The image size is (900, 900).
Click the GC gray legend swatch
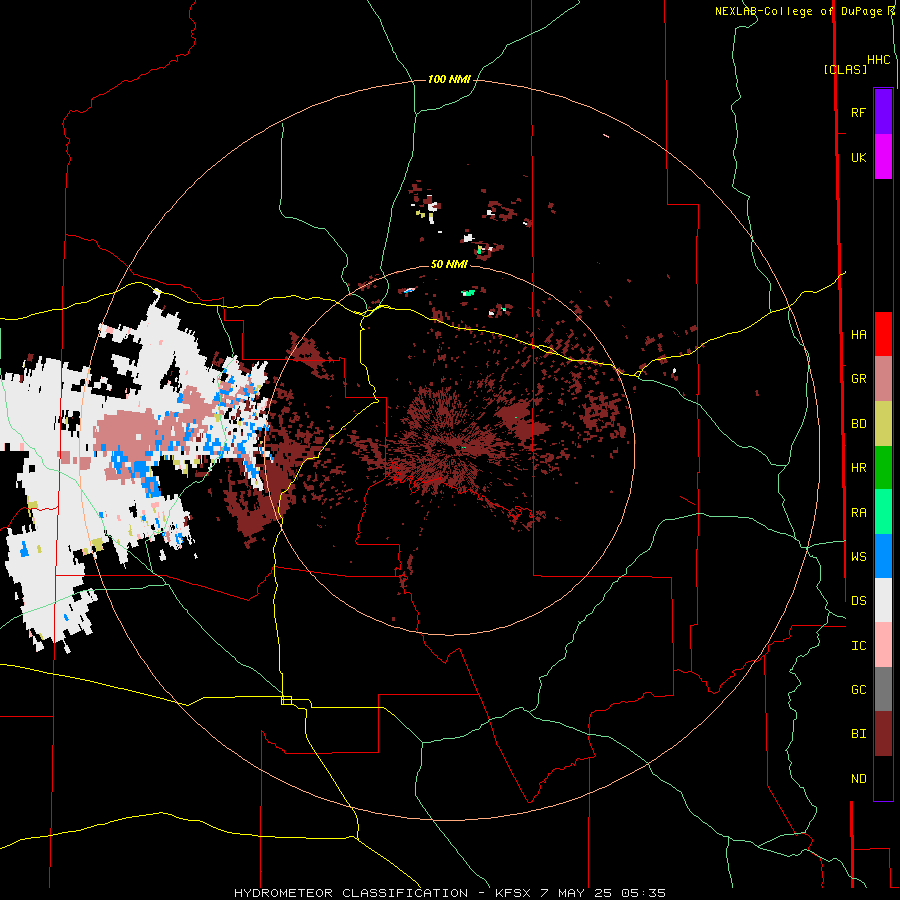(x=883, y=689)
